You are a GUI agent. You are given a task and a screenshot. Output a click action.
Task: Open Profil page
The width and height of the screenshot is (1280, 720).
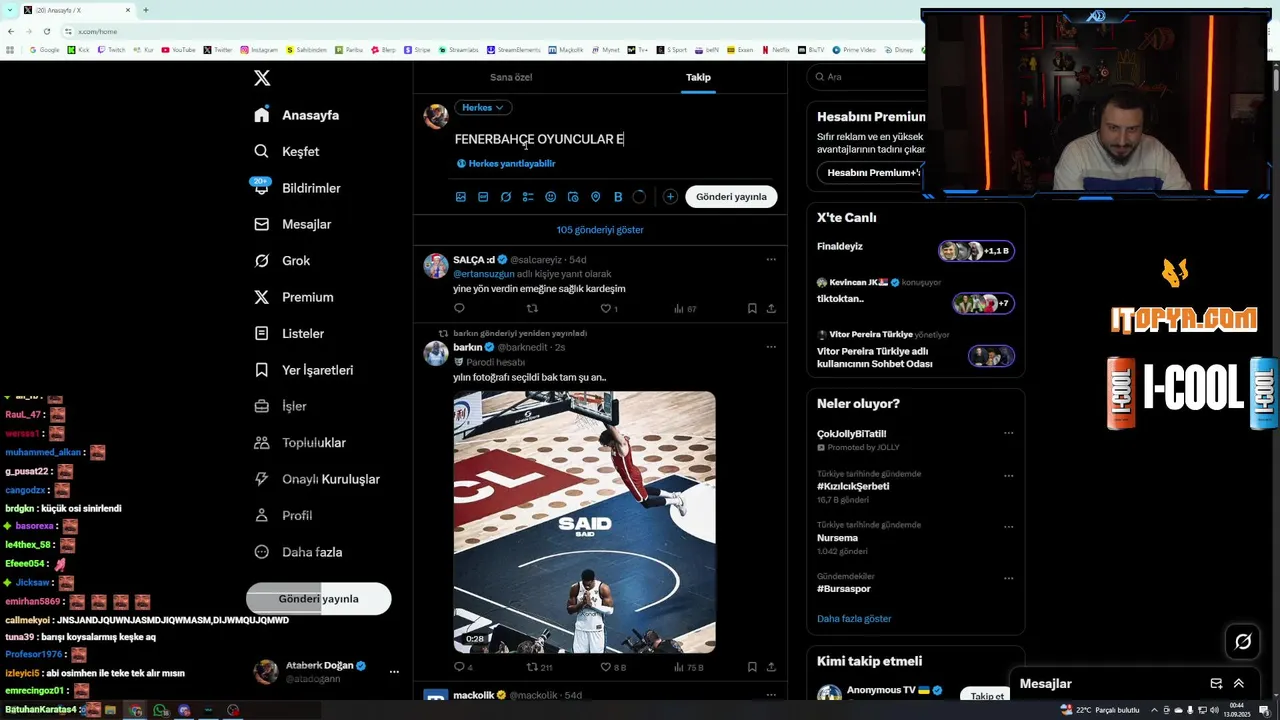tap(283, 515)
